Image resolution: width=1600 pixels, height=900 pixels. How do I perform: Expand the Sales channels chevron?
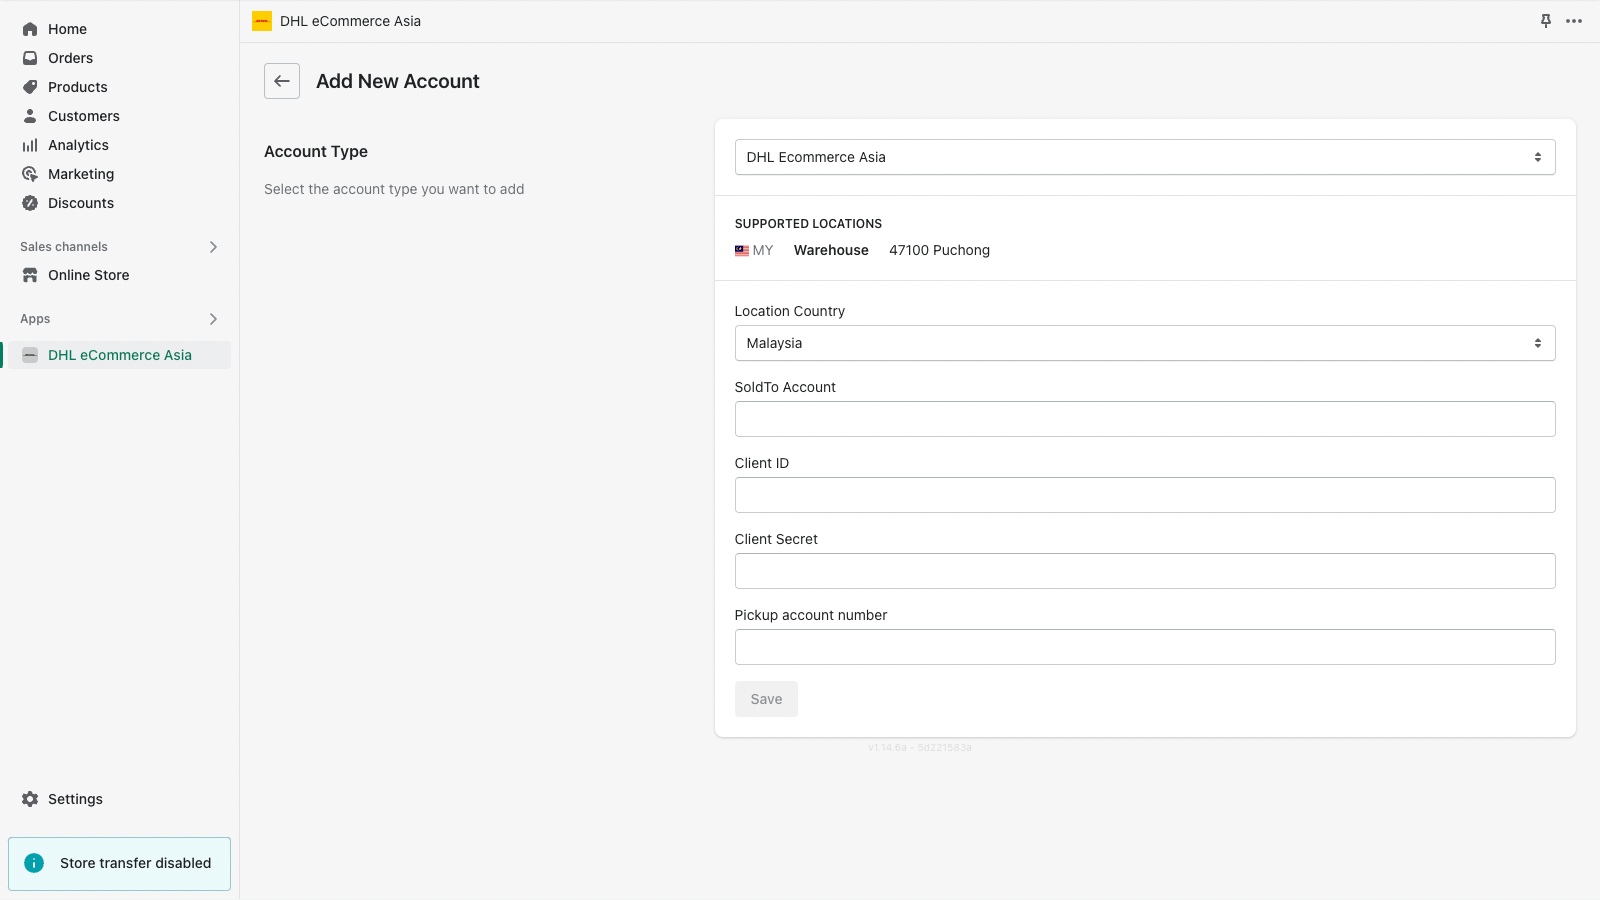(213, 247)
